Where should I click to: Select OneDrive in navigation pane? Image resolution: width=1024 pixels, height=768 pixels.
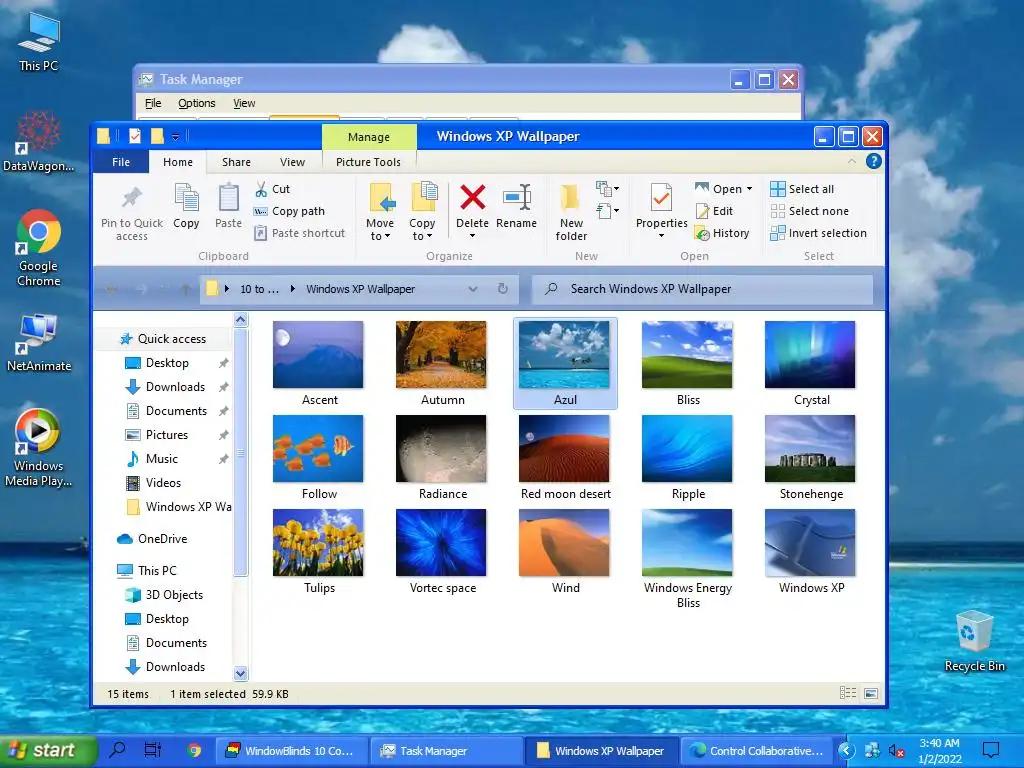(152, 539)
